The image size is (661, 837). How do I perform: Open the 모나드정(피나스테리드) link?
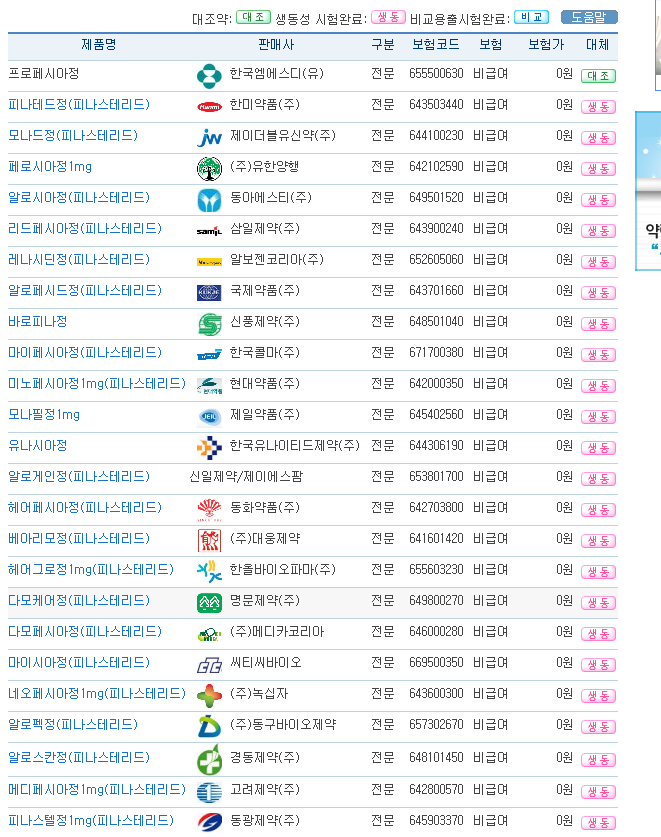(73, 136)
